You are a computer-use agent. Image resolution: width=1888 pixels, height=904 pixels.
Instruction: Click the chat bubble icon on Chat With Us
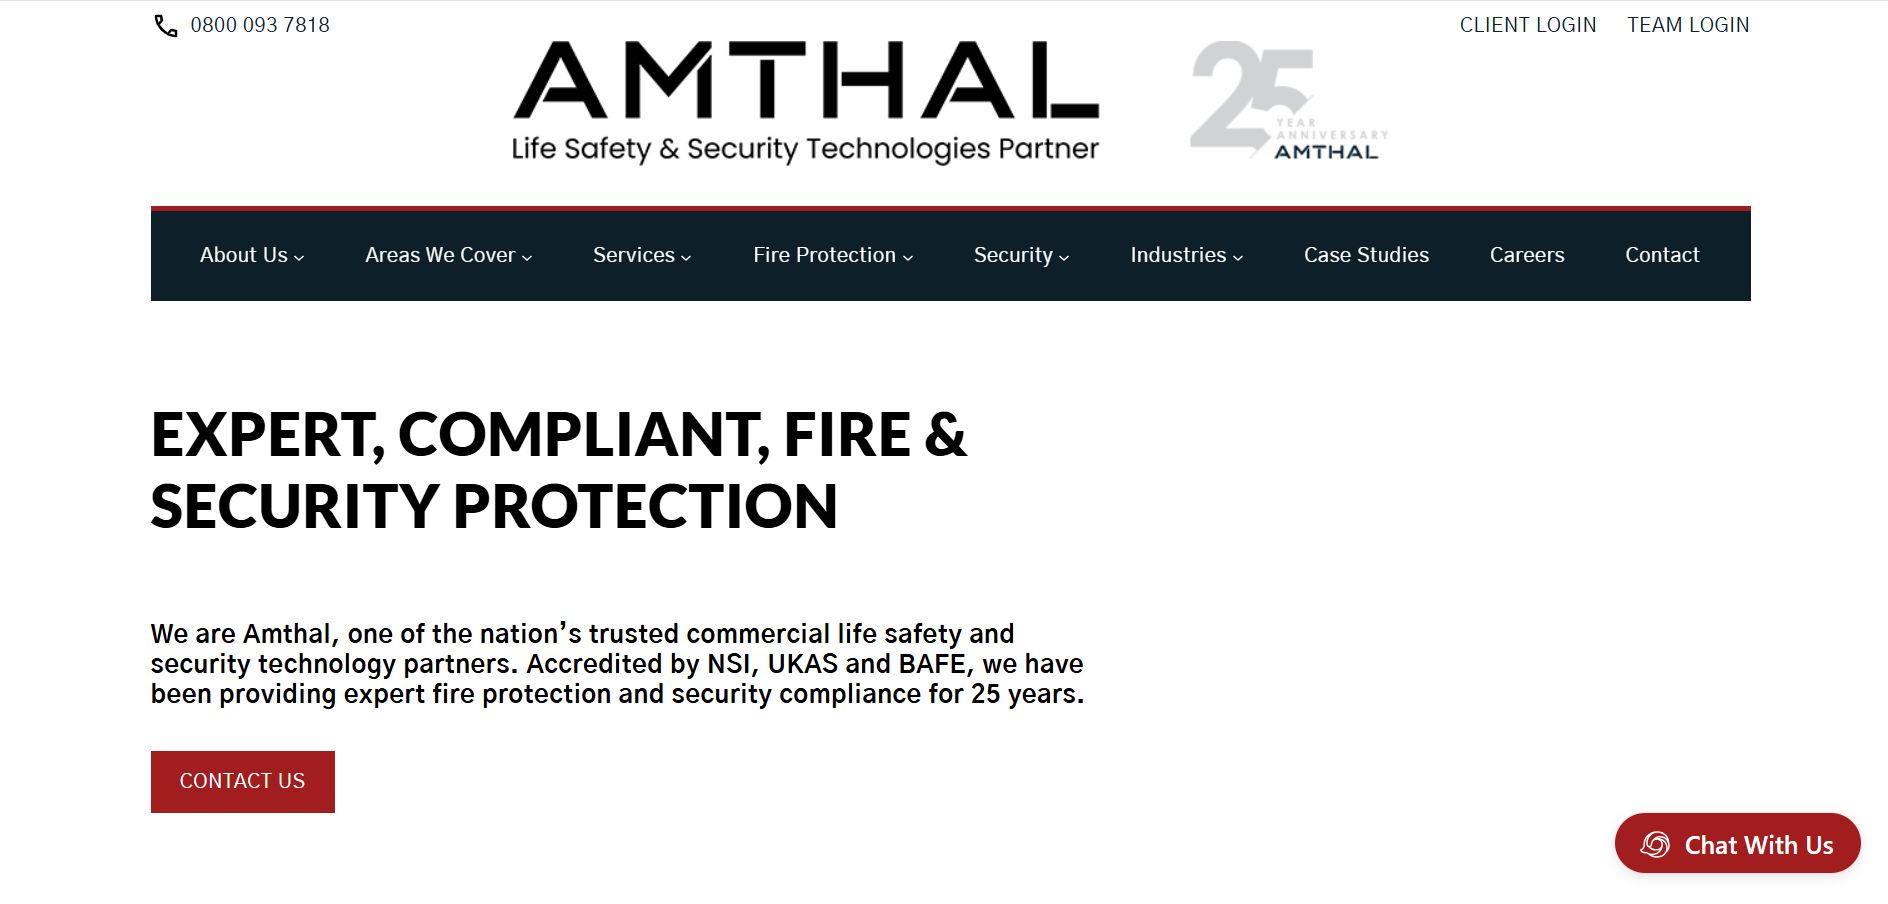(x=1654, y=844)
